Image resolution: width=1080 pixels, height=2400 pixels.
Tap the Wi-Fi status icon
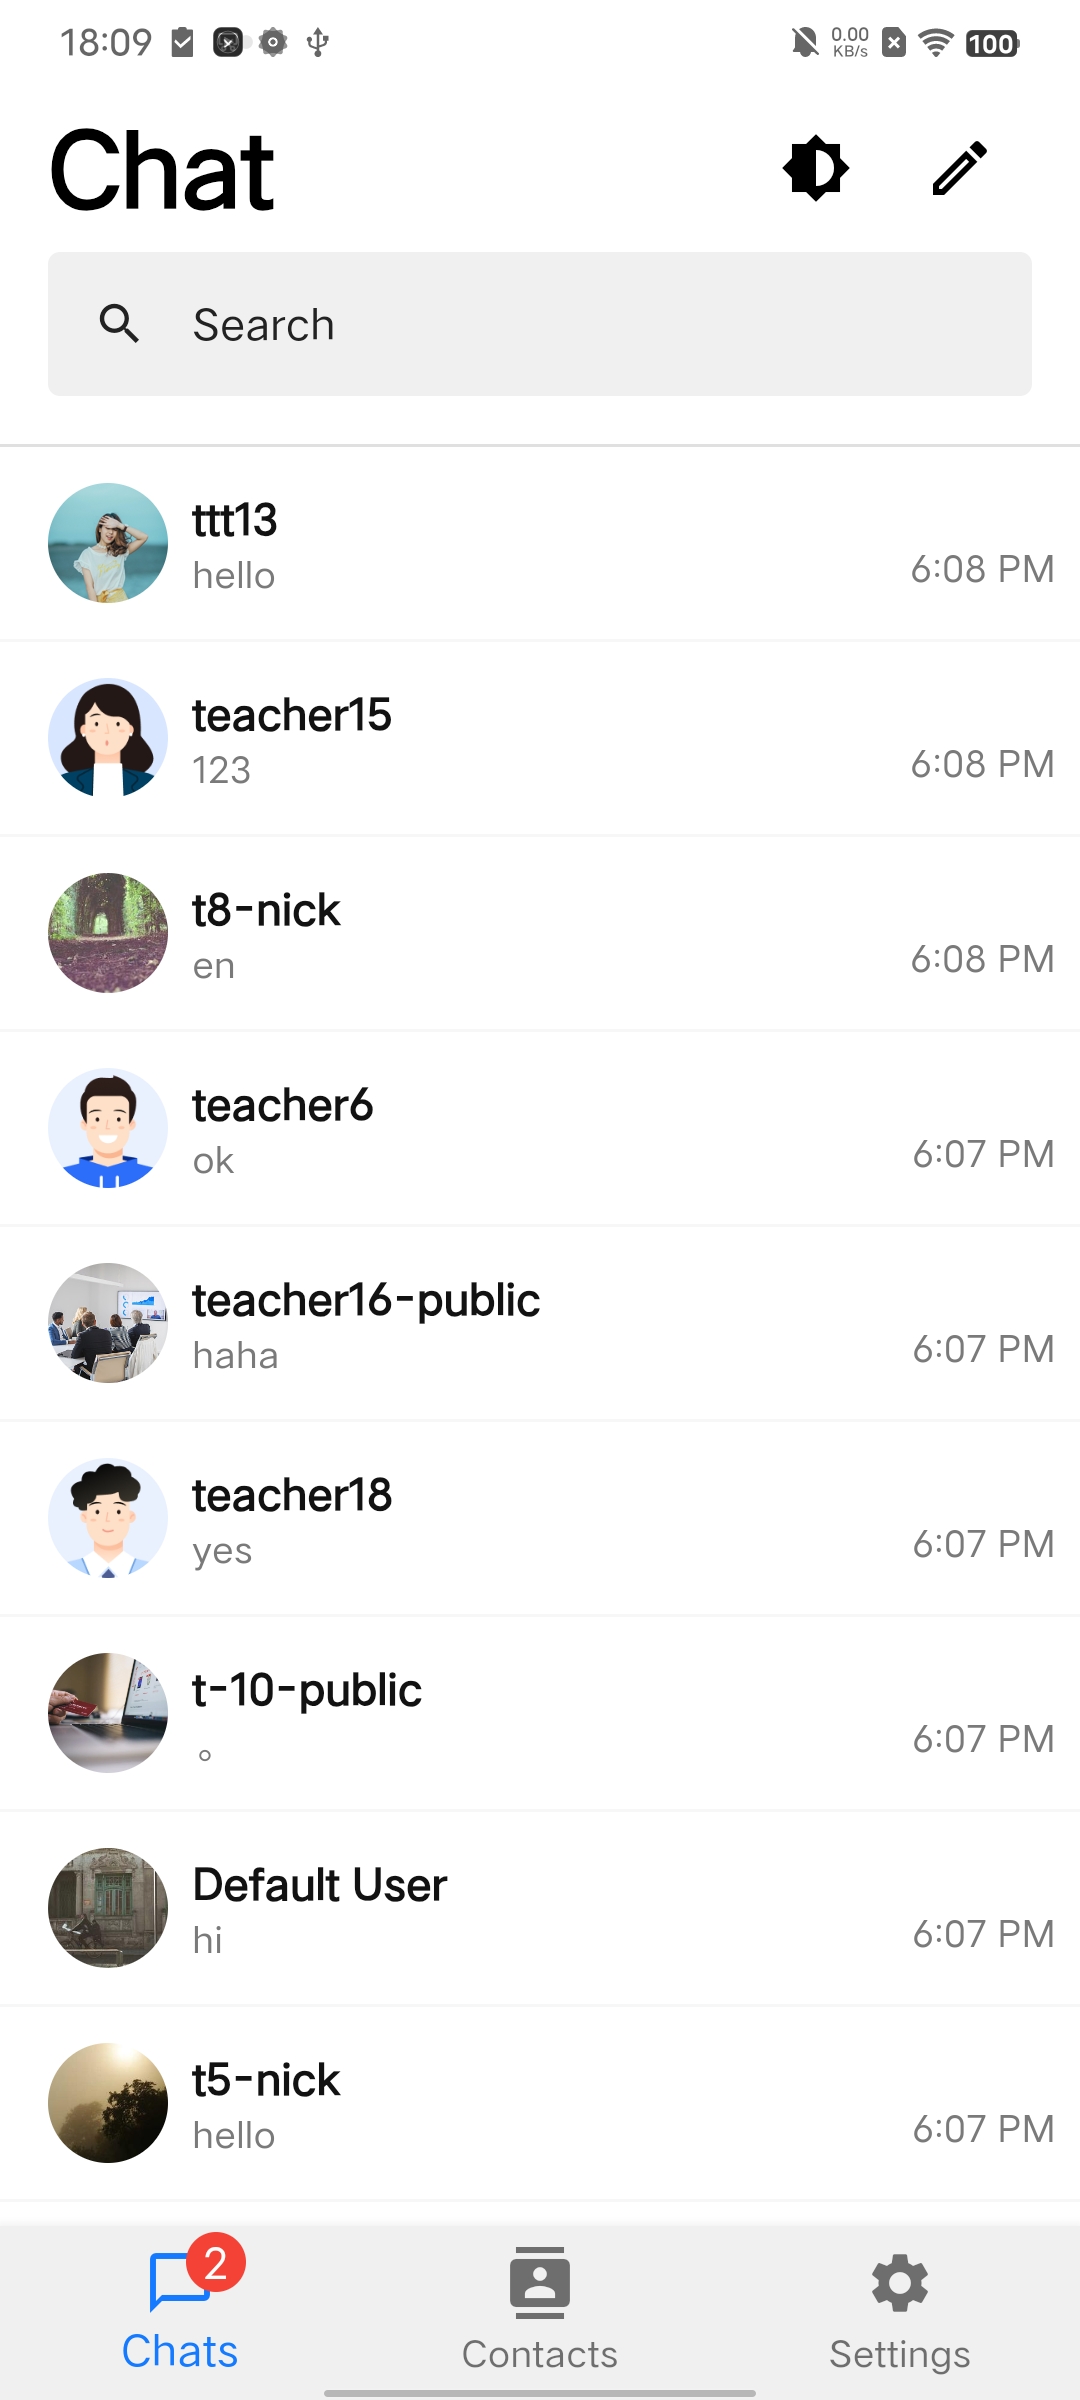[x=936, y=42]
